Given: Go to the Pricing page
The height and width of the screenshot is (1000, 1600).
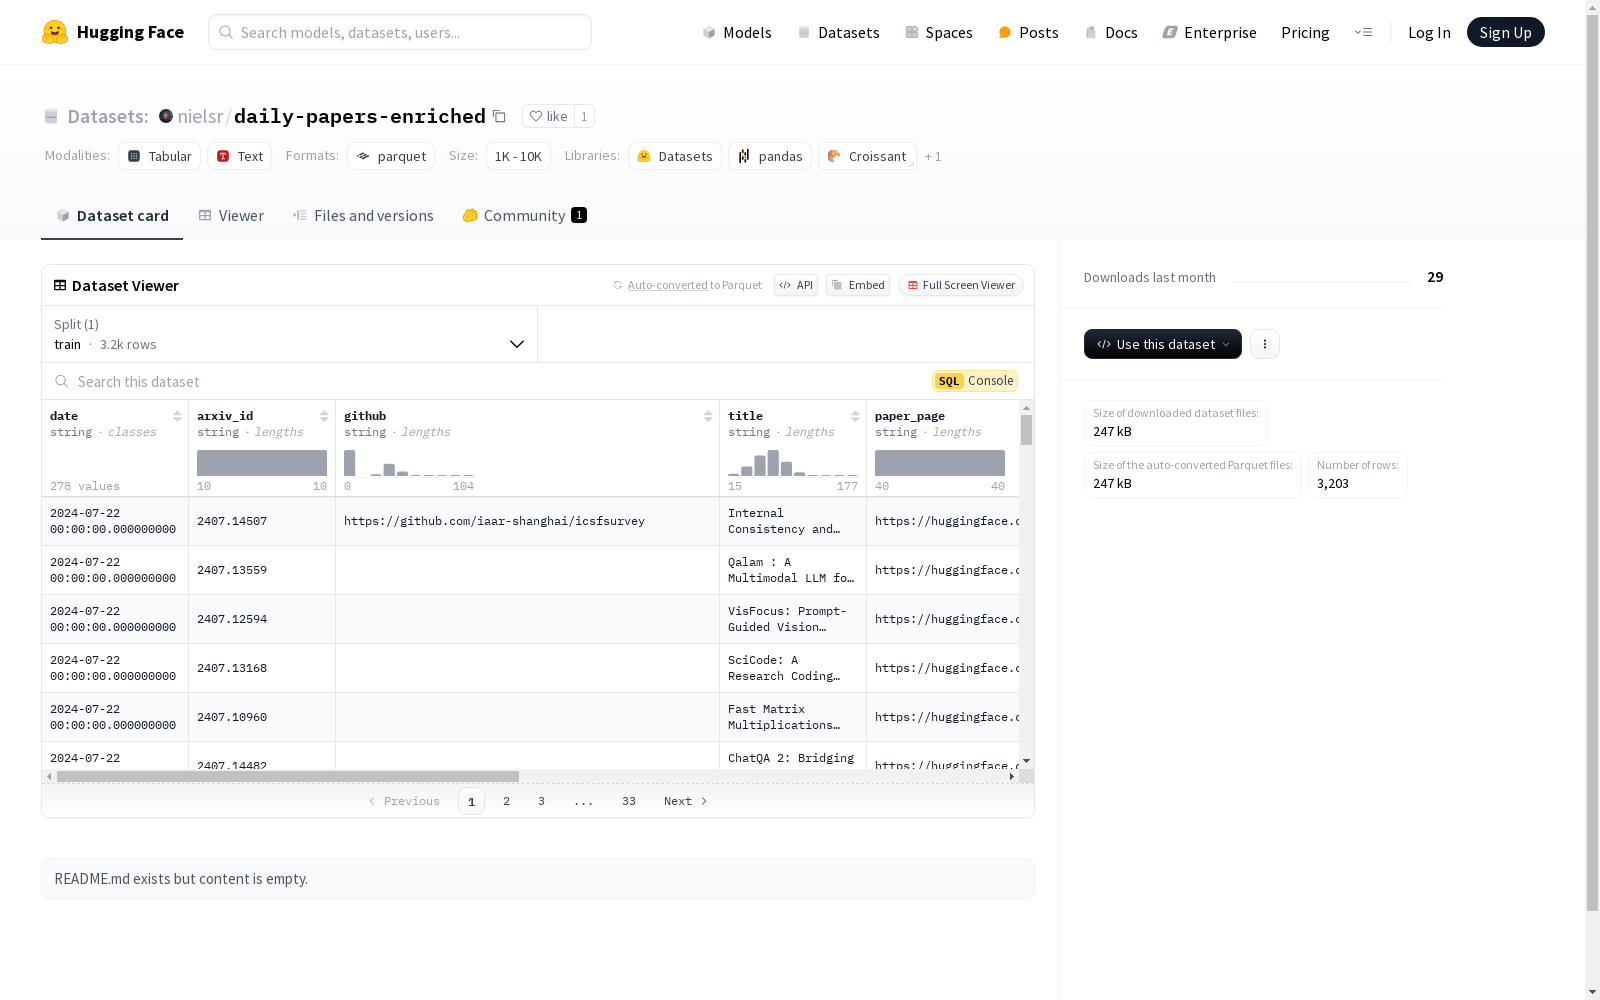Looking at the screenshot, I should (x=1305, y=32).
